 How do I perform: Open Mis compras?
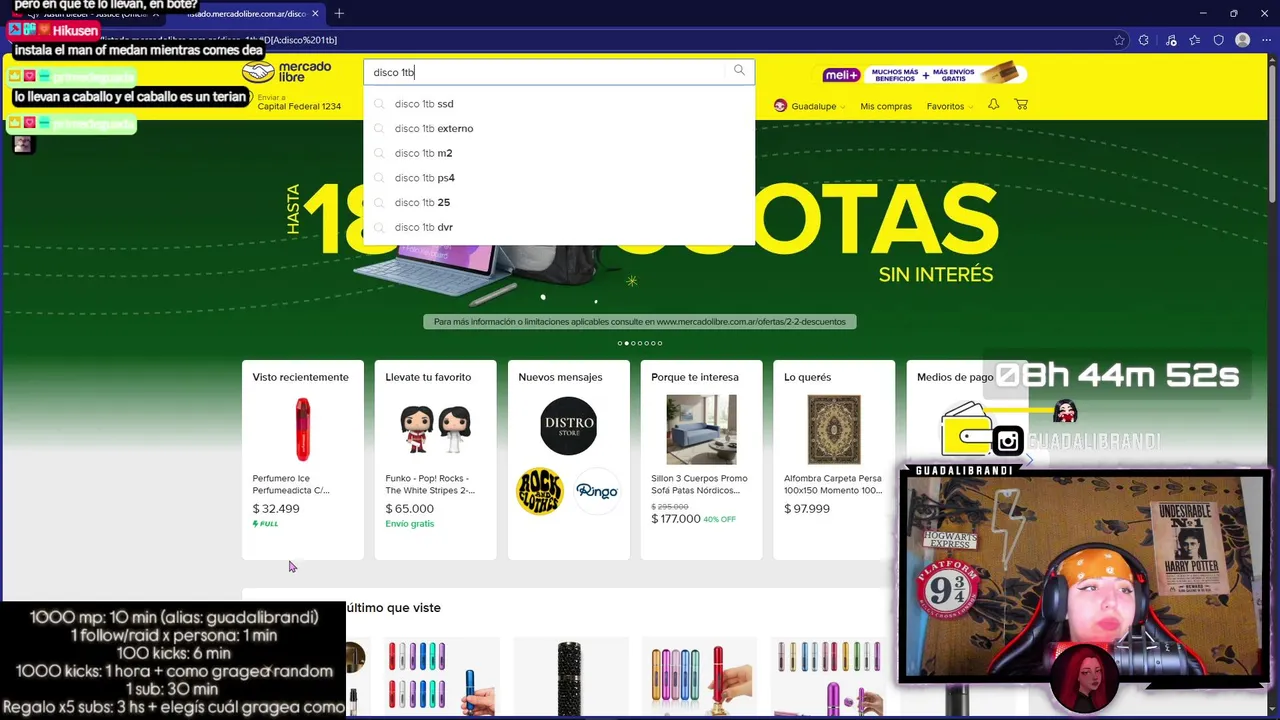pyautogui.click(x=886, y=106)
